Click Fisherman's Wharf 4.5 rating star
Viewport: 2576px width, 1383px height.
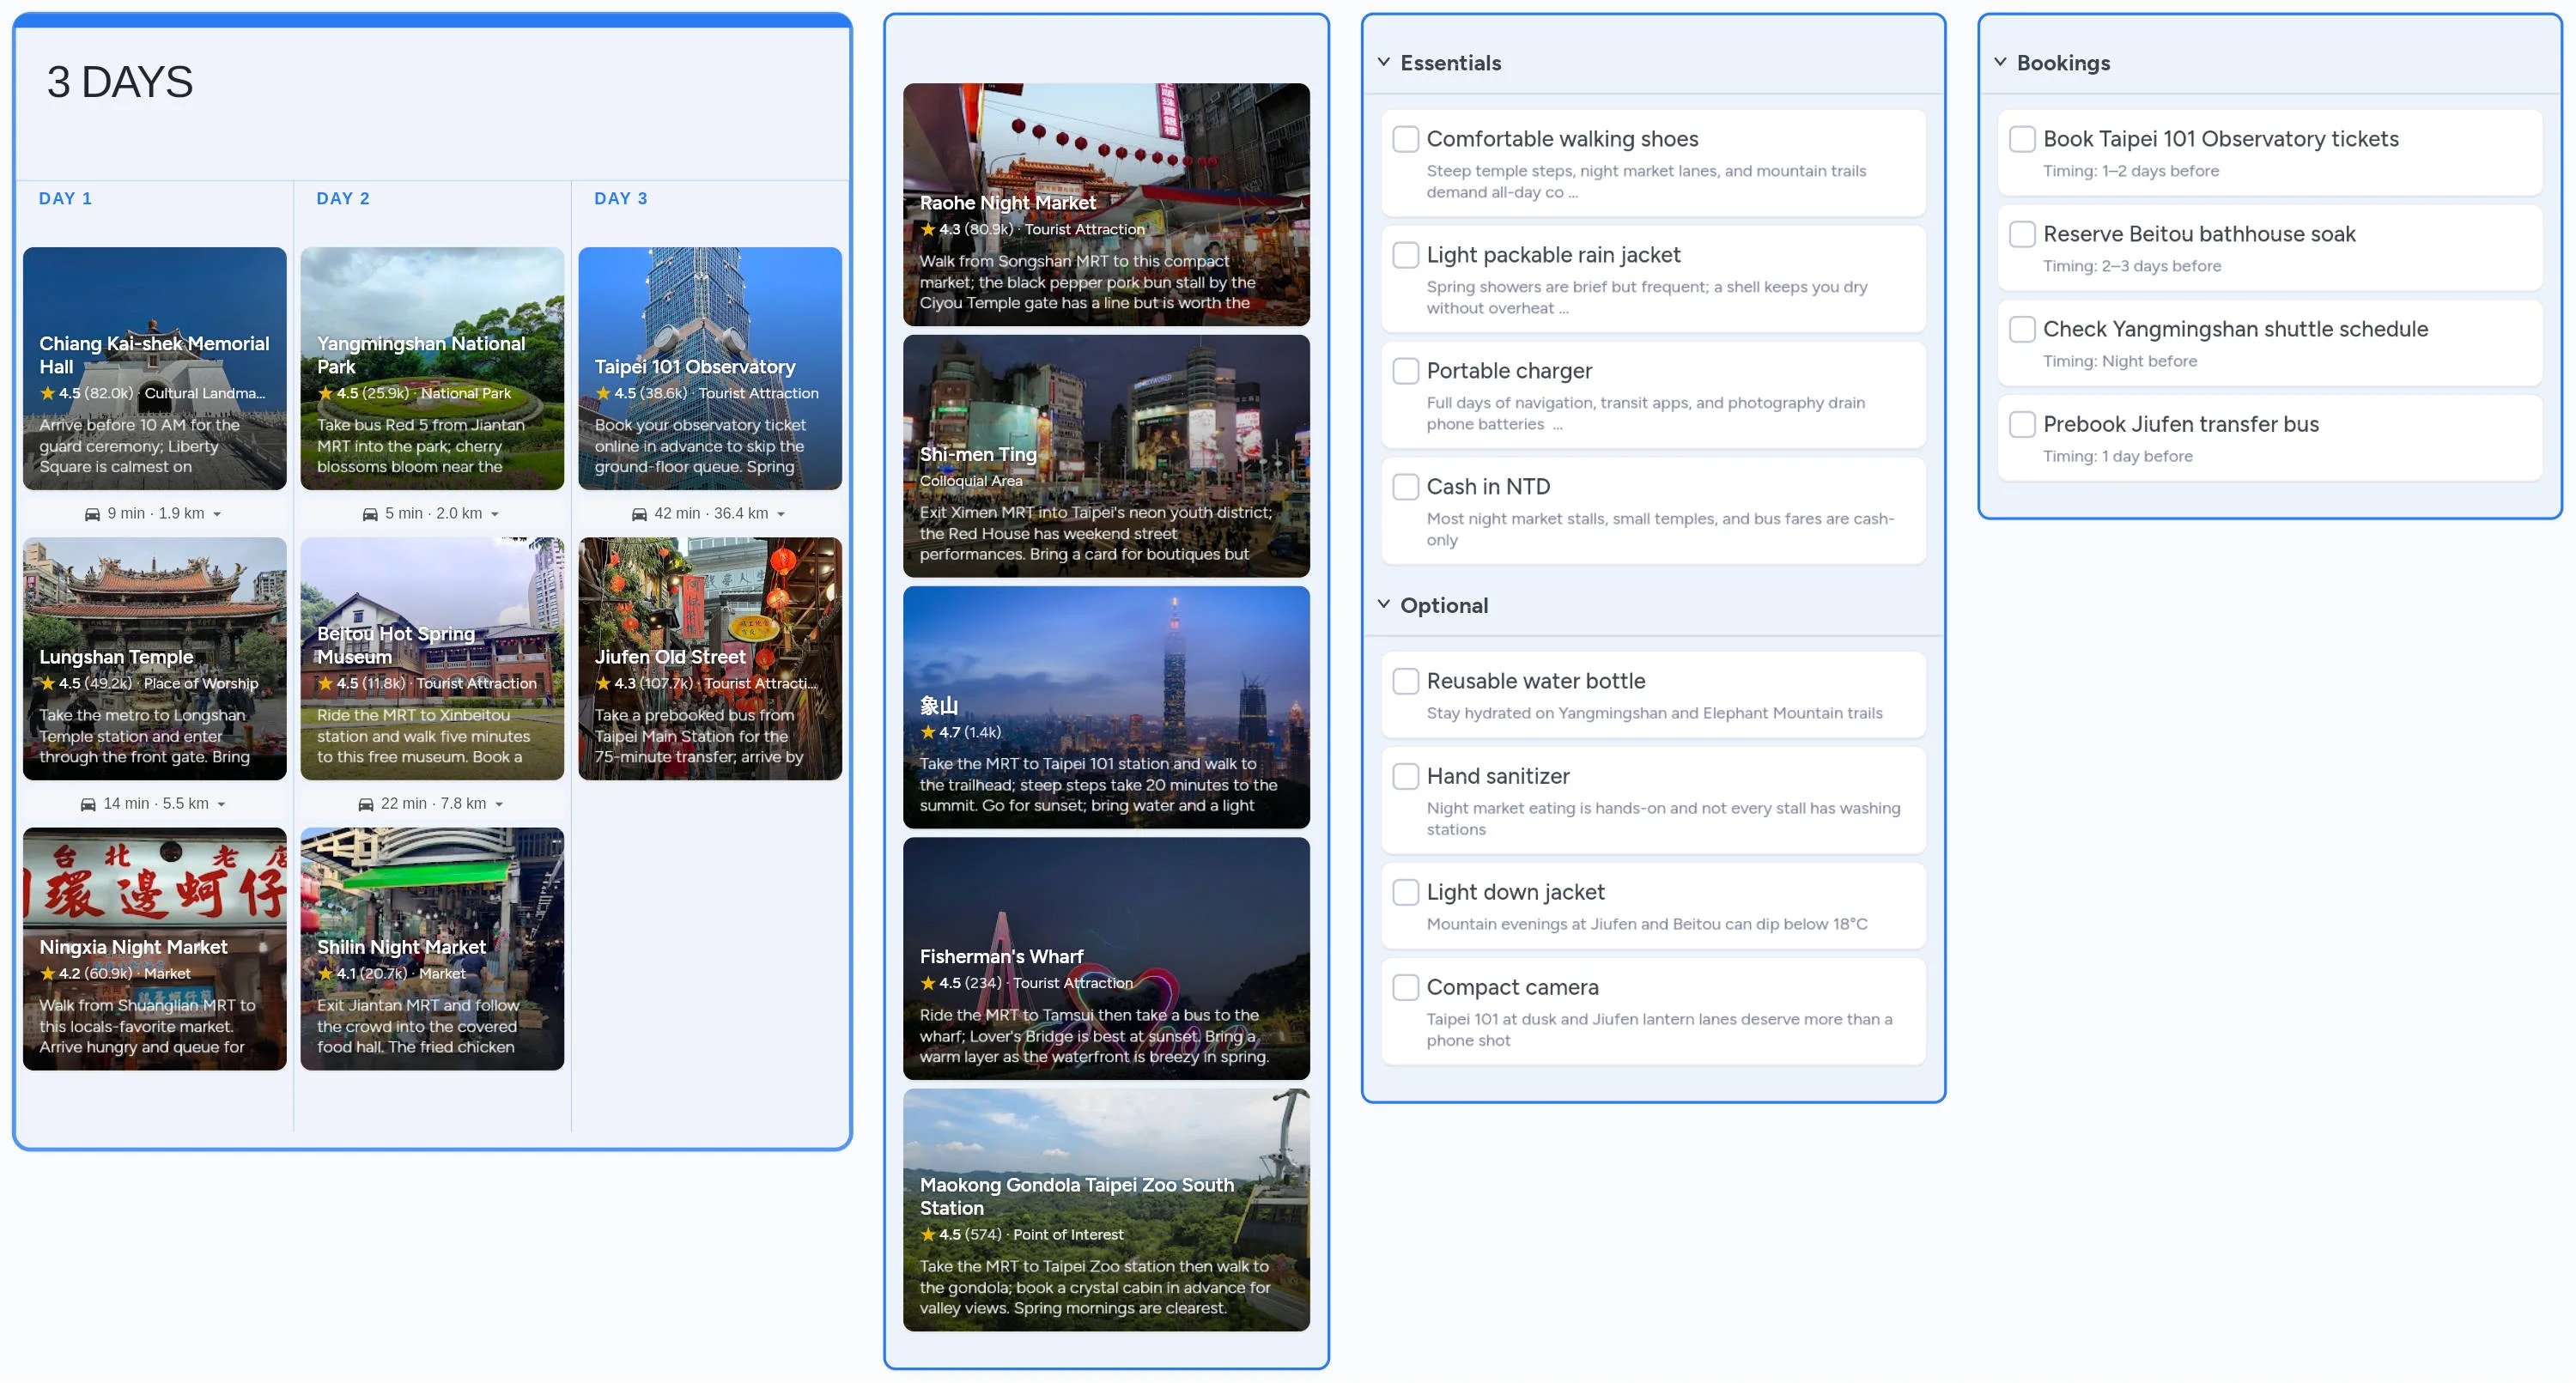tap(928, 983)
